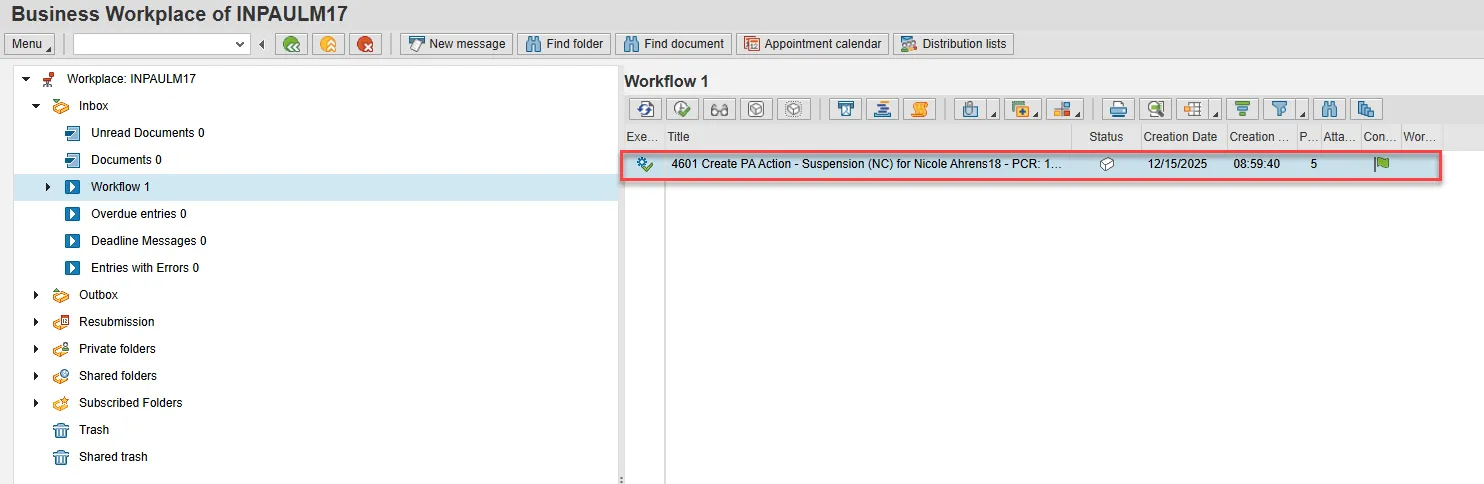Screen dimensions: 1484x484
Task: Open dropdown arrow beside table layout icon
Action: coord(1216,114)
